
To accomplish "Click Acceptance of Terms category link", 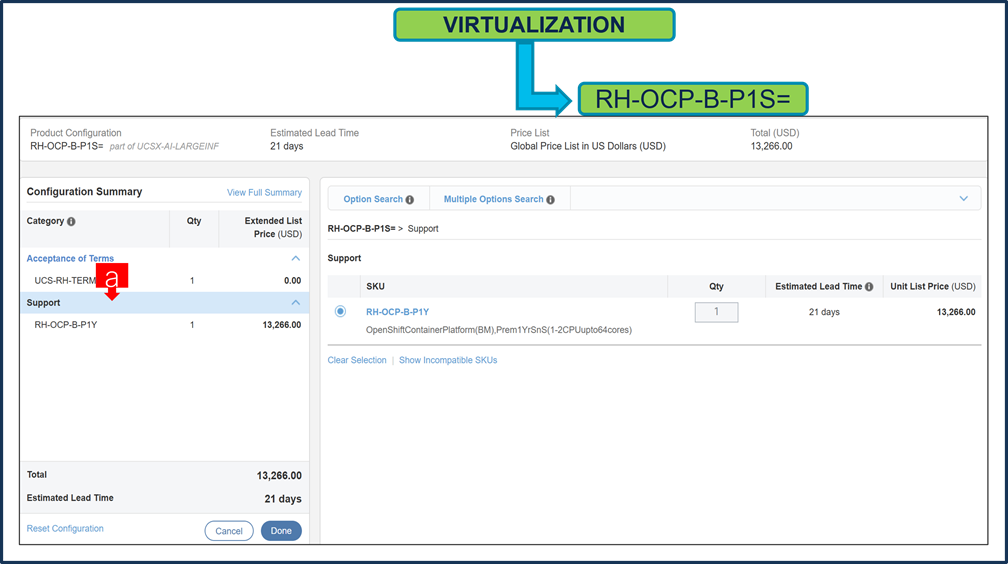I will [70, 259].
